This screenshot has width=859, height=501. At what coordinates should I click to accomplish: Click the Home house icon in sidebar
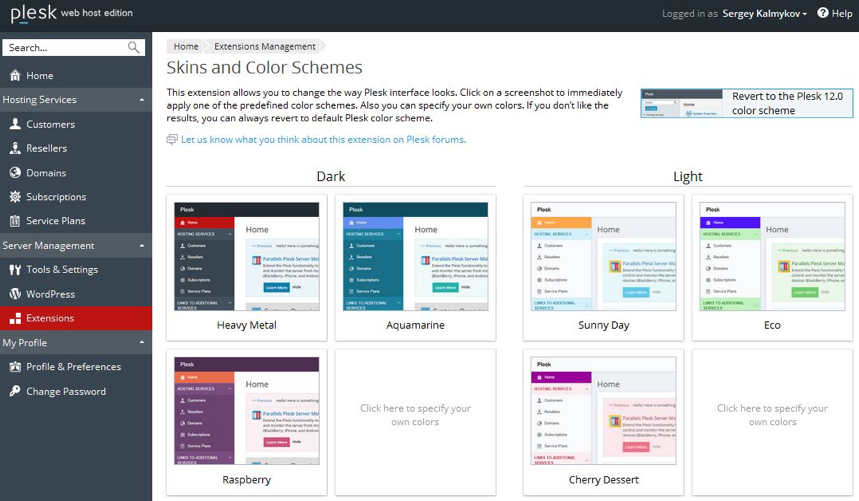coord(15,76)
